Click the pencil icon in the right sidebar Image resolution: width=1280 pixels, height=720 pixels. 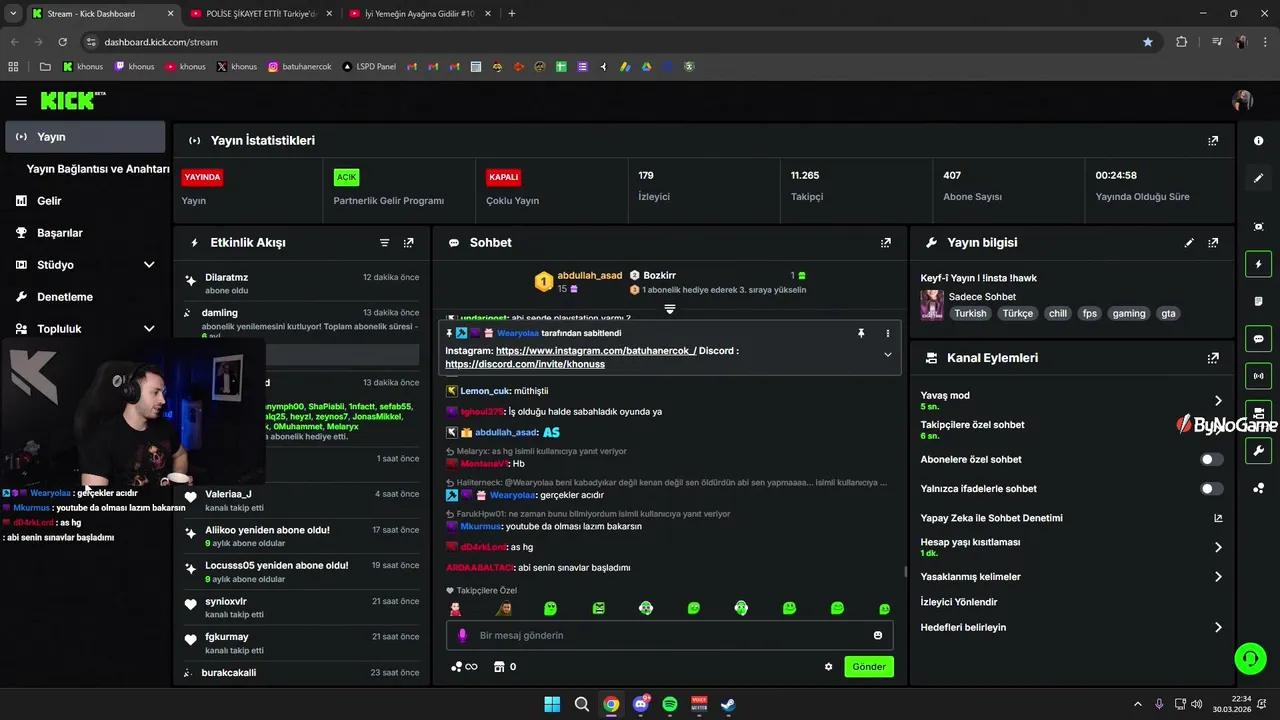(x=1258, y=178)
